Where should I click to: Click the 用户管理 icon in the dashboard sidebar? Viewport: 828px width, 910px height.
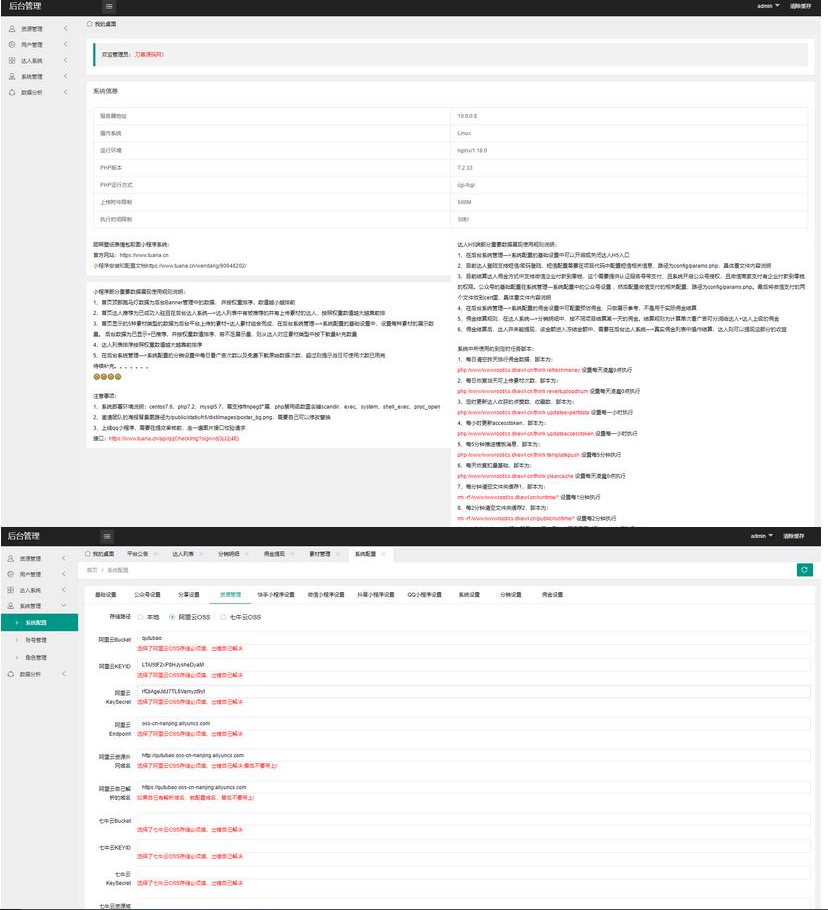click(x=12, y=44)
